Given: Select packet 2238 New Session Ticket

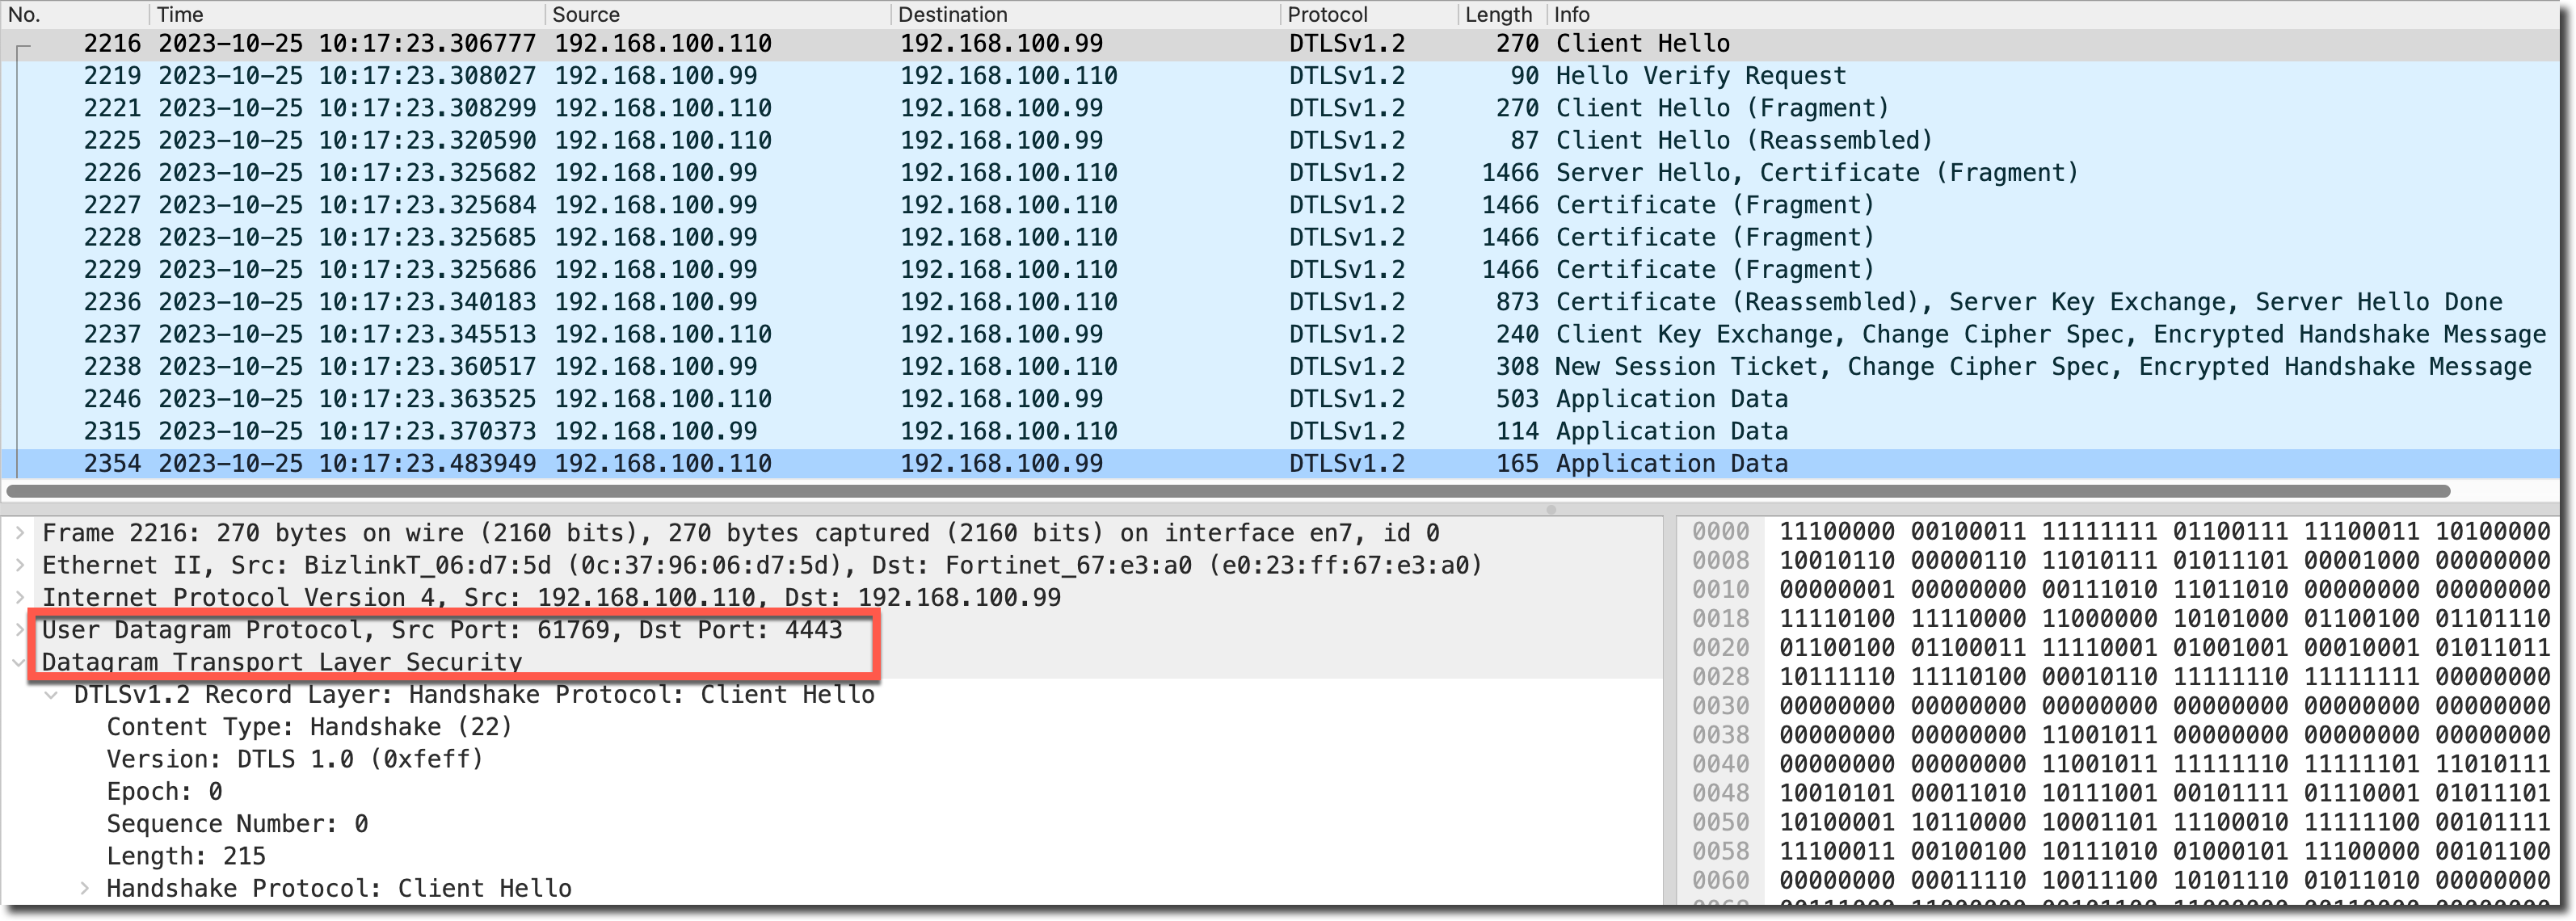Looking at the screenshot, I should click(x=1700, y=367).
